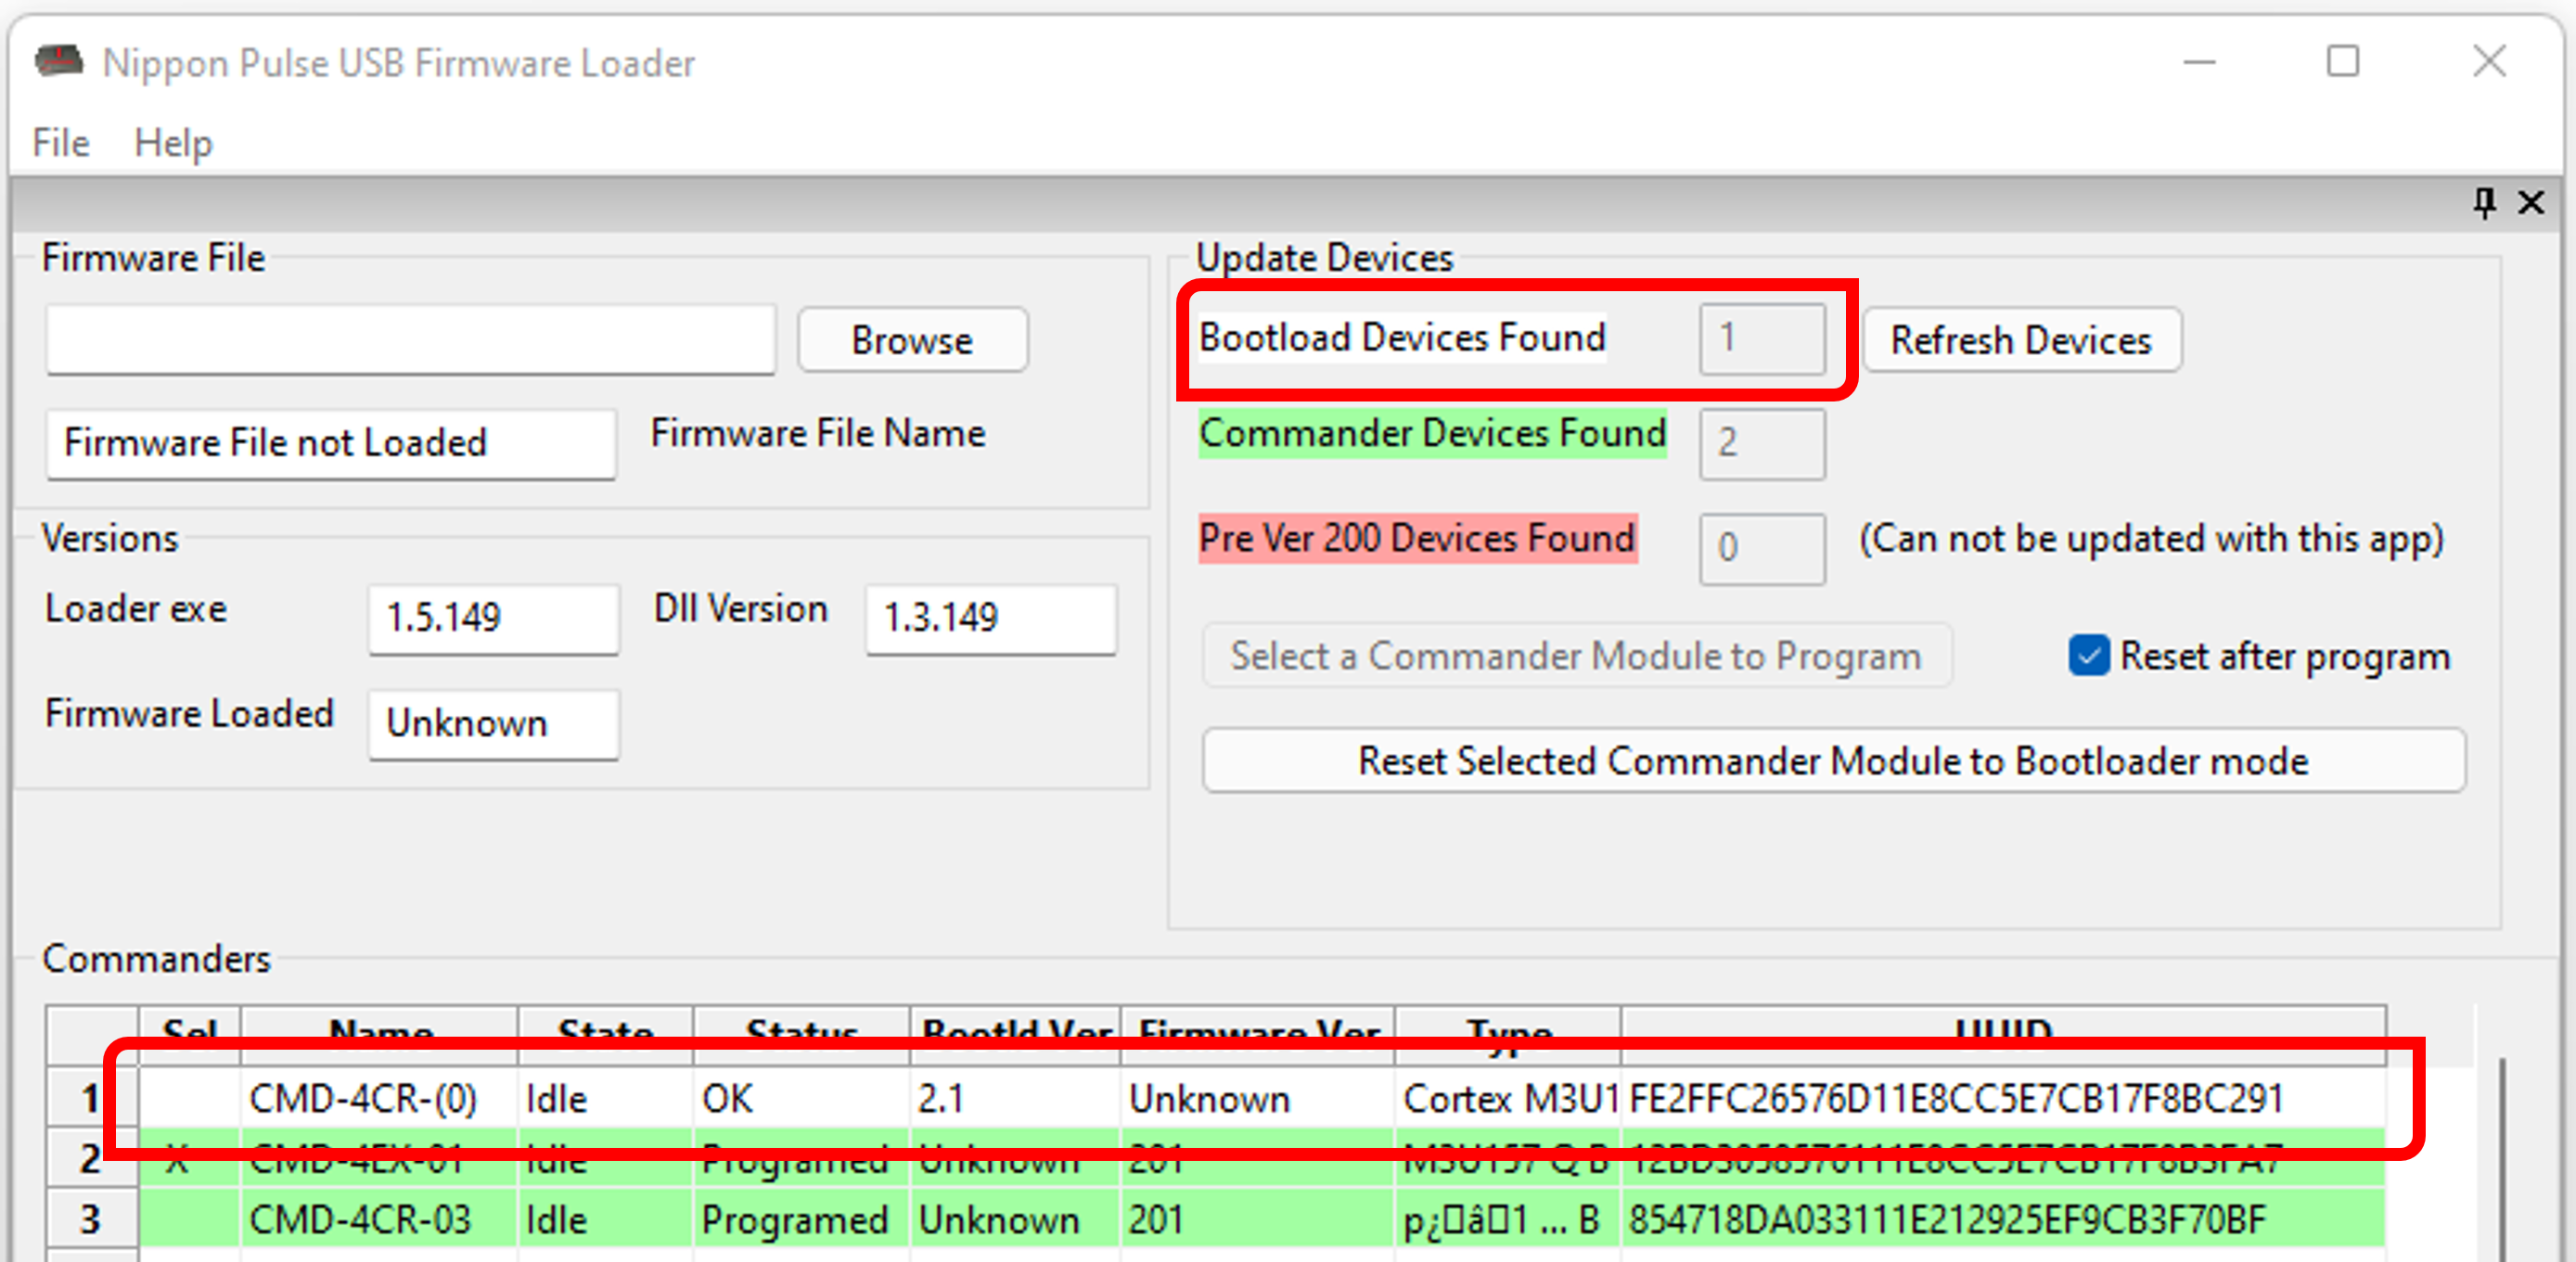Click the 201 firmware version cell for CMD-4CR-03
Viewport: 2576px width, 1262px height.
point(1258,1219)
